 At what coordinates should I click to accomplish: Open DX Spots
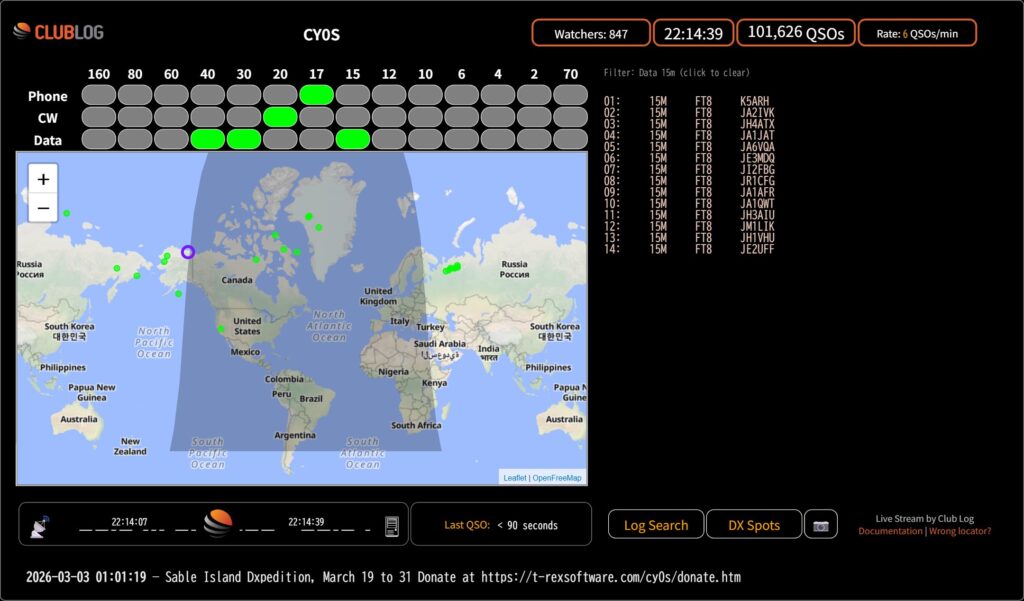click(x=754, y=525)
